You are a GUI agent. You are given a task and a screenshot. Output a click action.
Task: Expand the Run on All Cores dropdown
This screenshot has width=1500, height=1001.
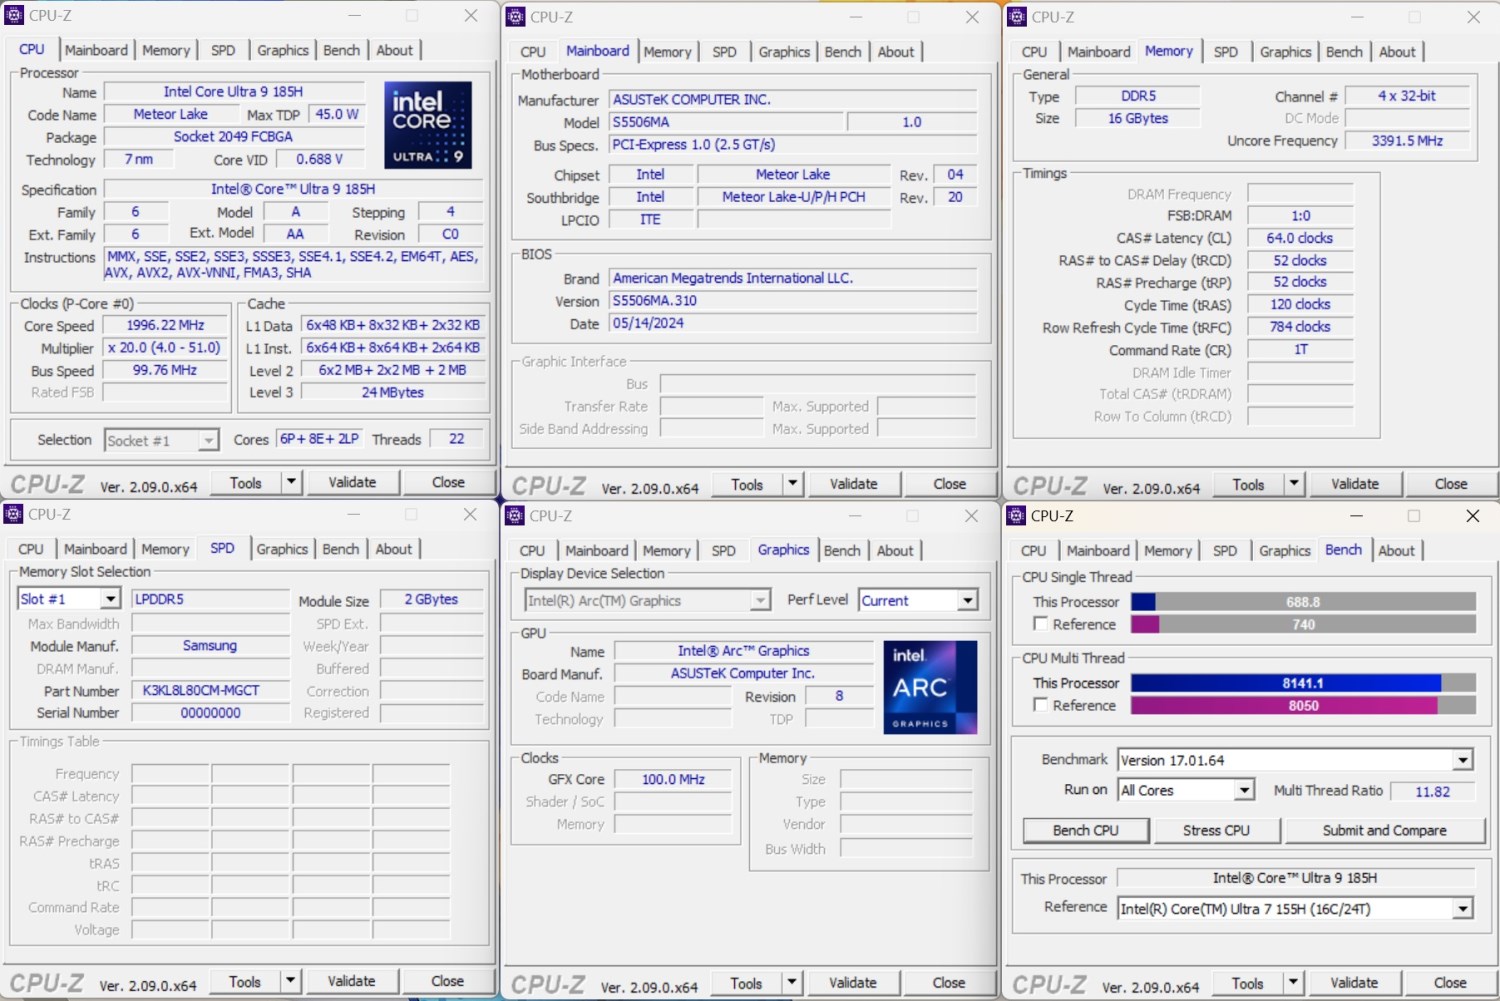point(1243,791)
